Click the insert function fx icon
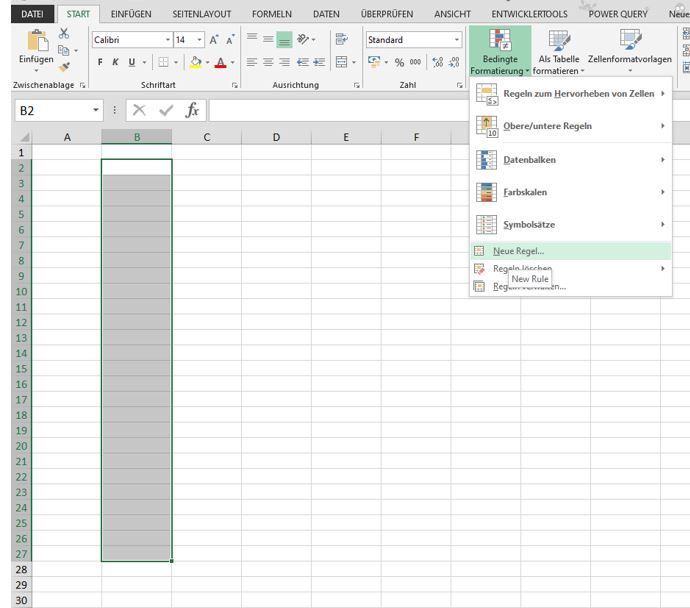The height and width of the screenshot is (608, 690). [192, 110]
